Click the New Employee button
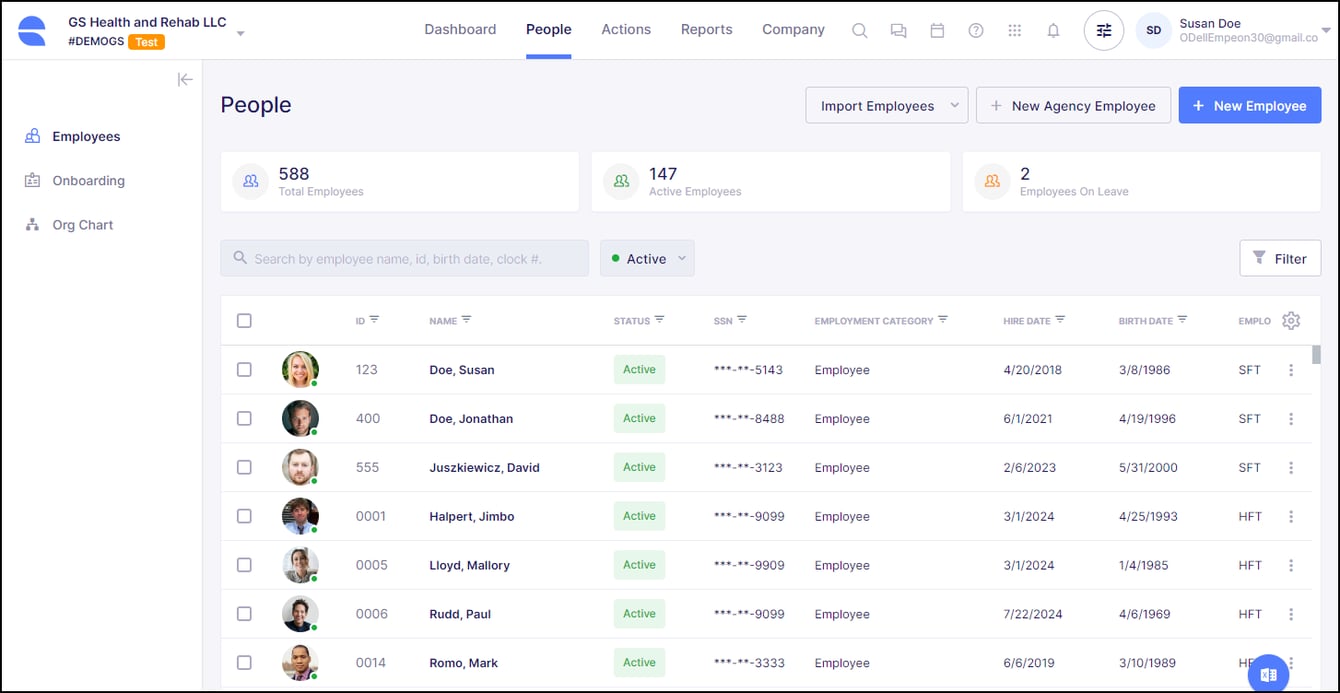This screenshot has width=1340, height=693. (x=1249, y=106)
